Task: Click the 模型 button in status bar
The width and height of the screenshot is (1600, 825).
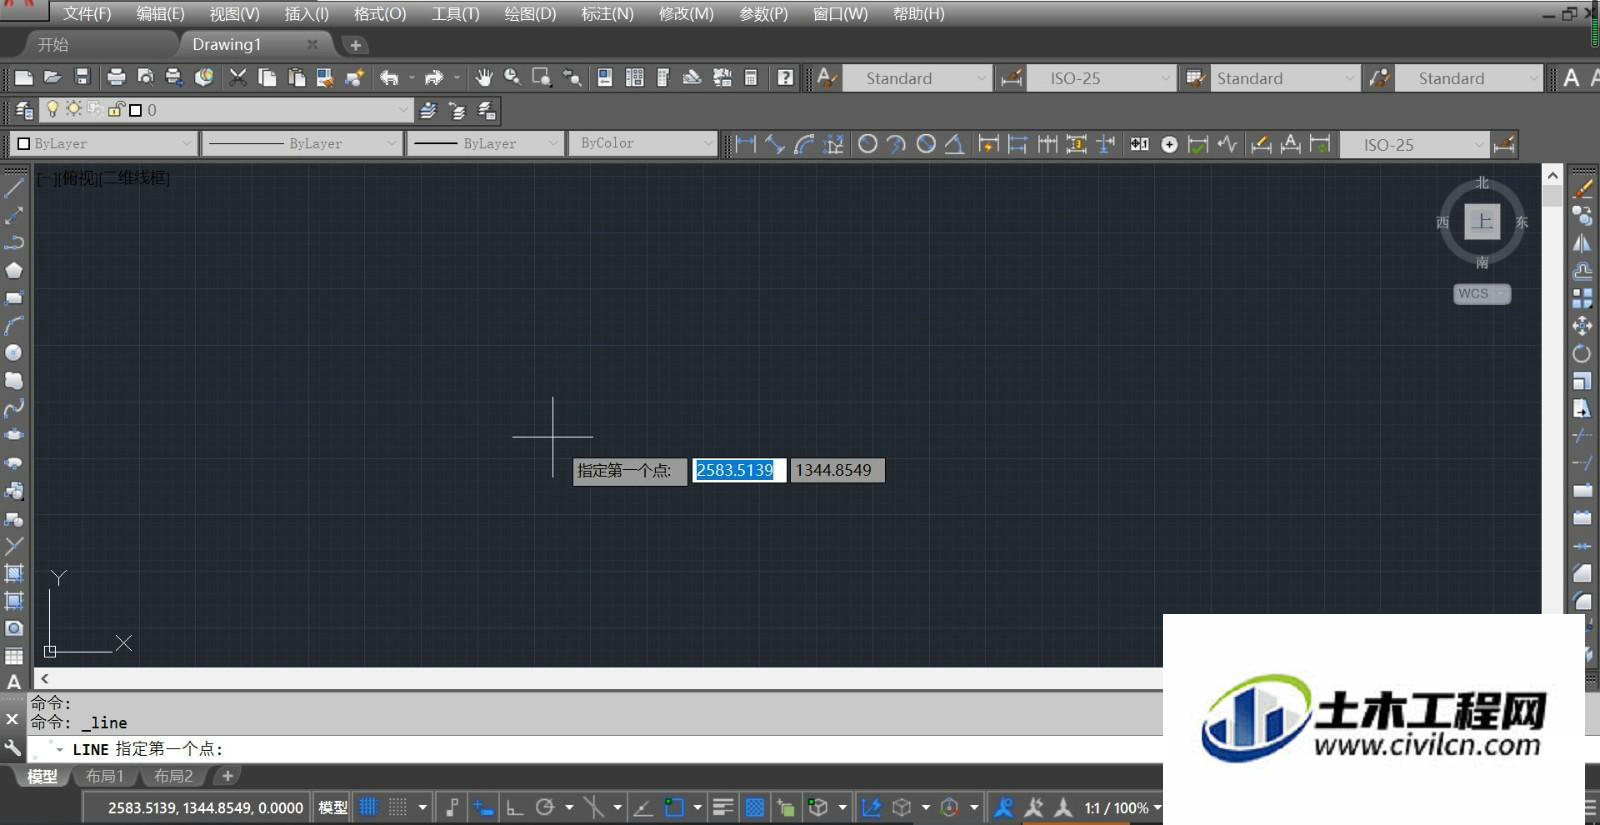Action: pos(333,808)
